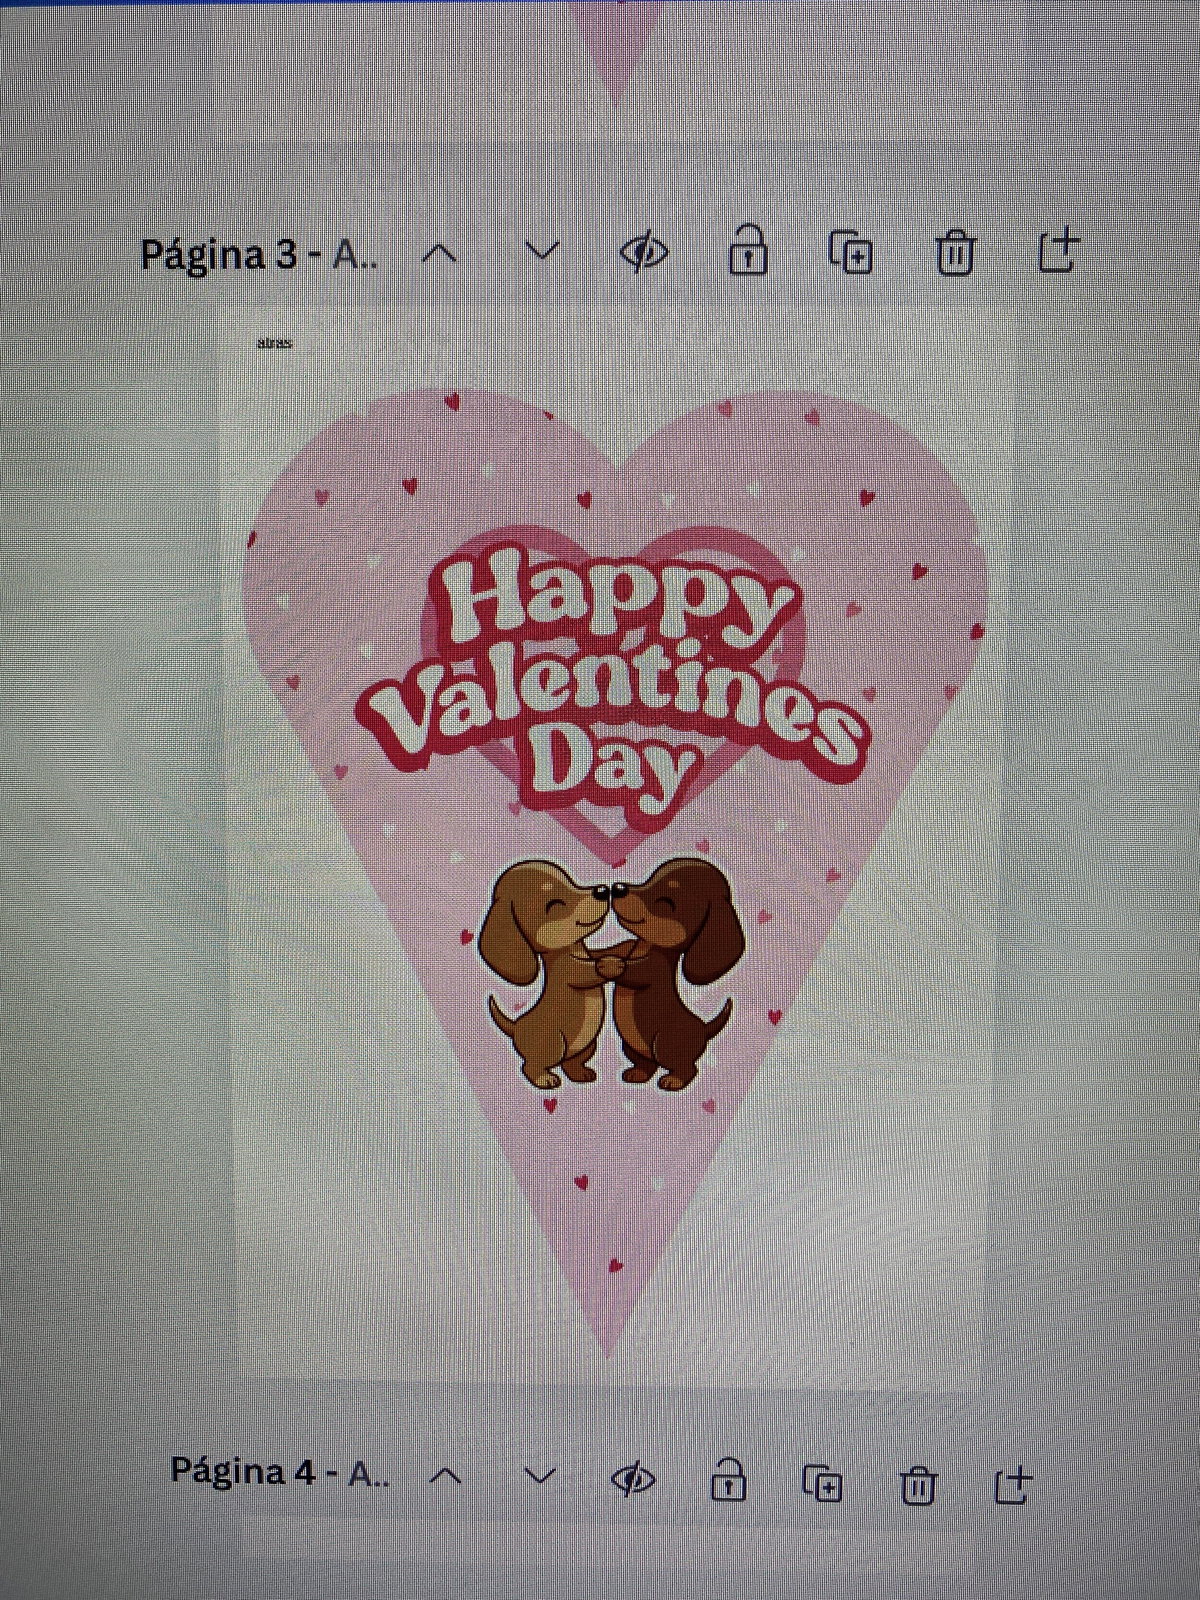Add a new page after Página 3
Image resolution: width=1200 pixels, height=1600 pixels.
(x=1058, y=251)
